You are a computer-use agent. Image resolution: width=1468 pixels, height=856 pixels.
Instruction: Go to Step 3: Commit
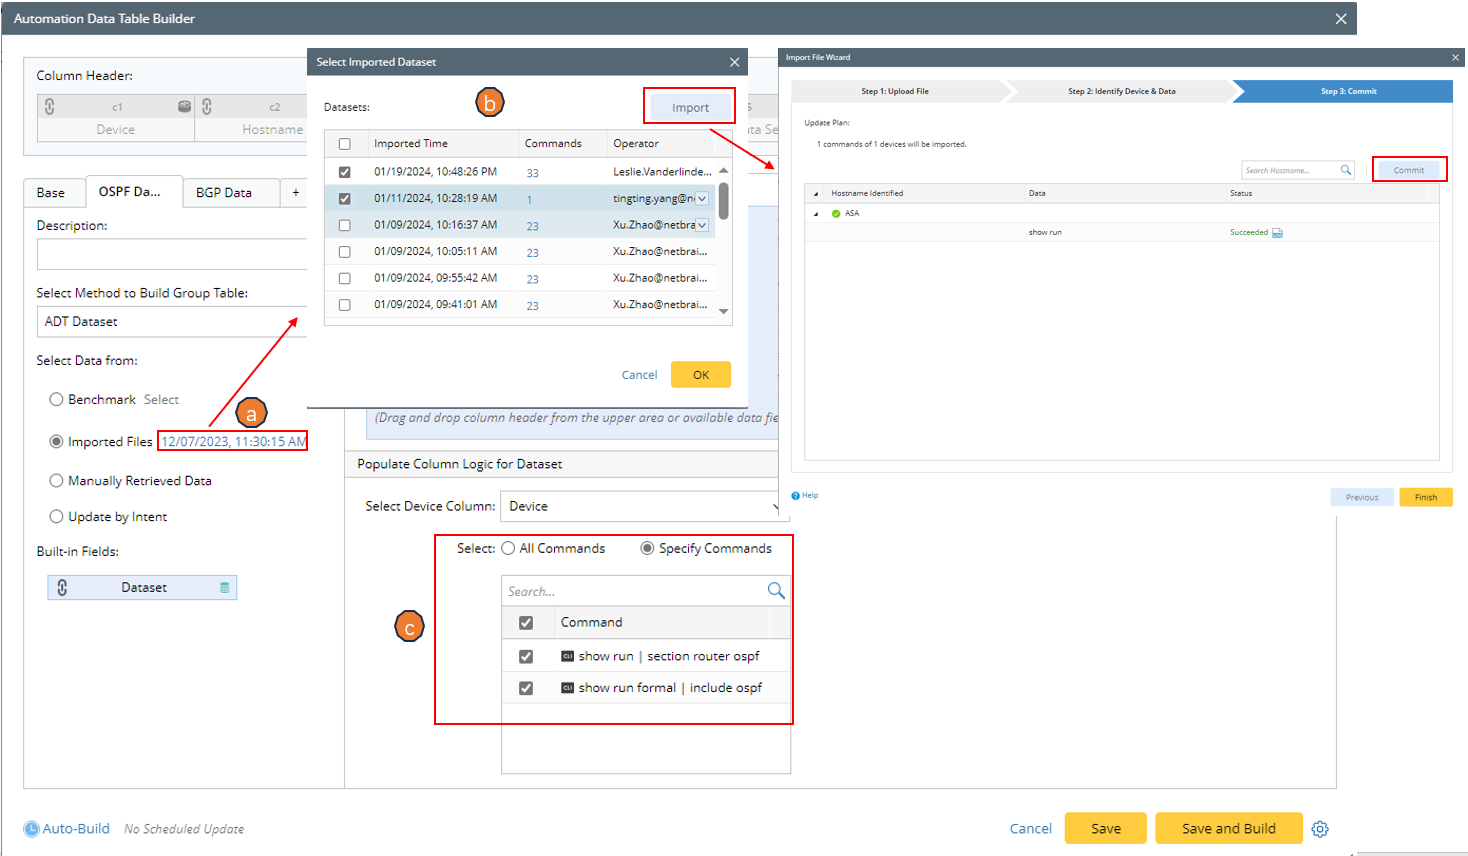tap(1348, 91)
